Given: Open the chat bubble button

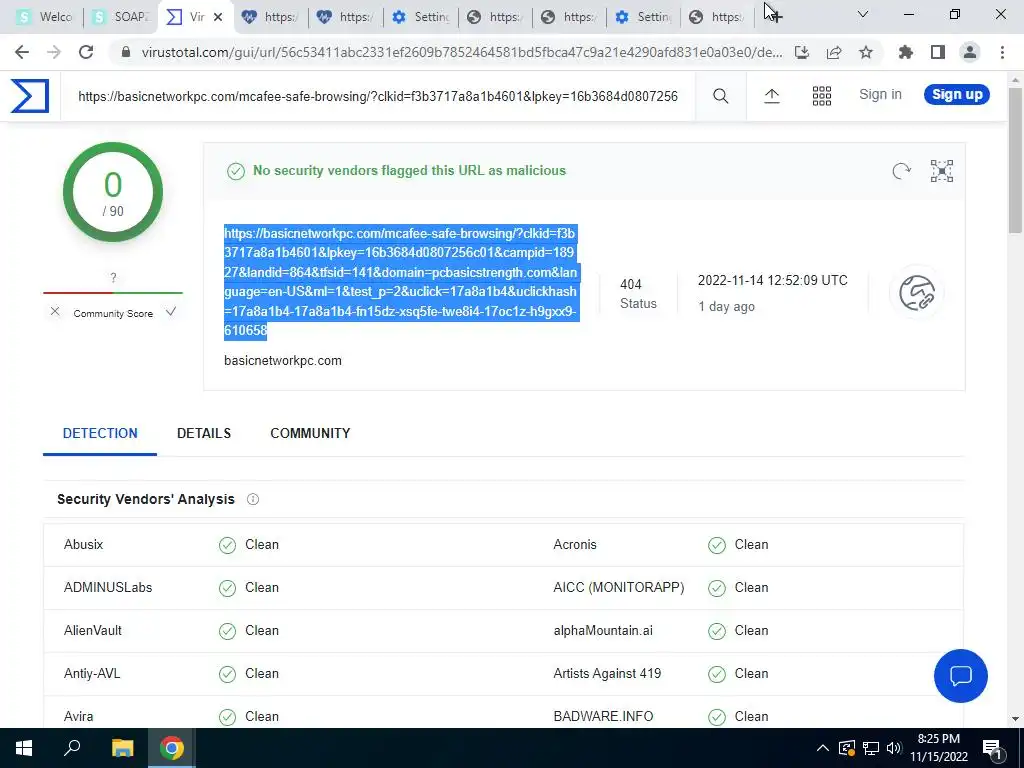Looking at the screenshot, I should [961, 676].
